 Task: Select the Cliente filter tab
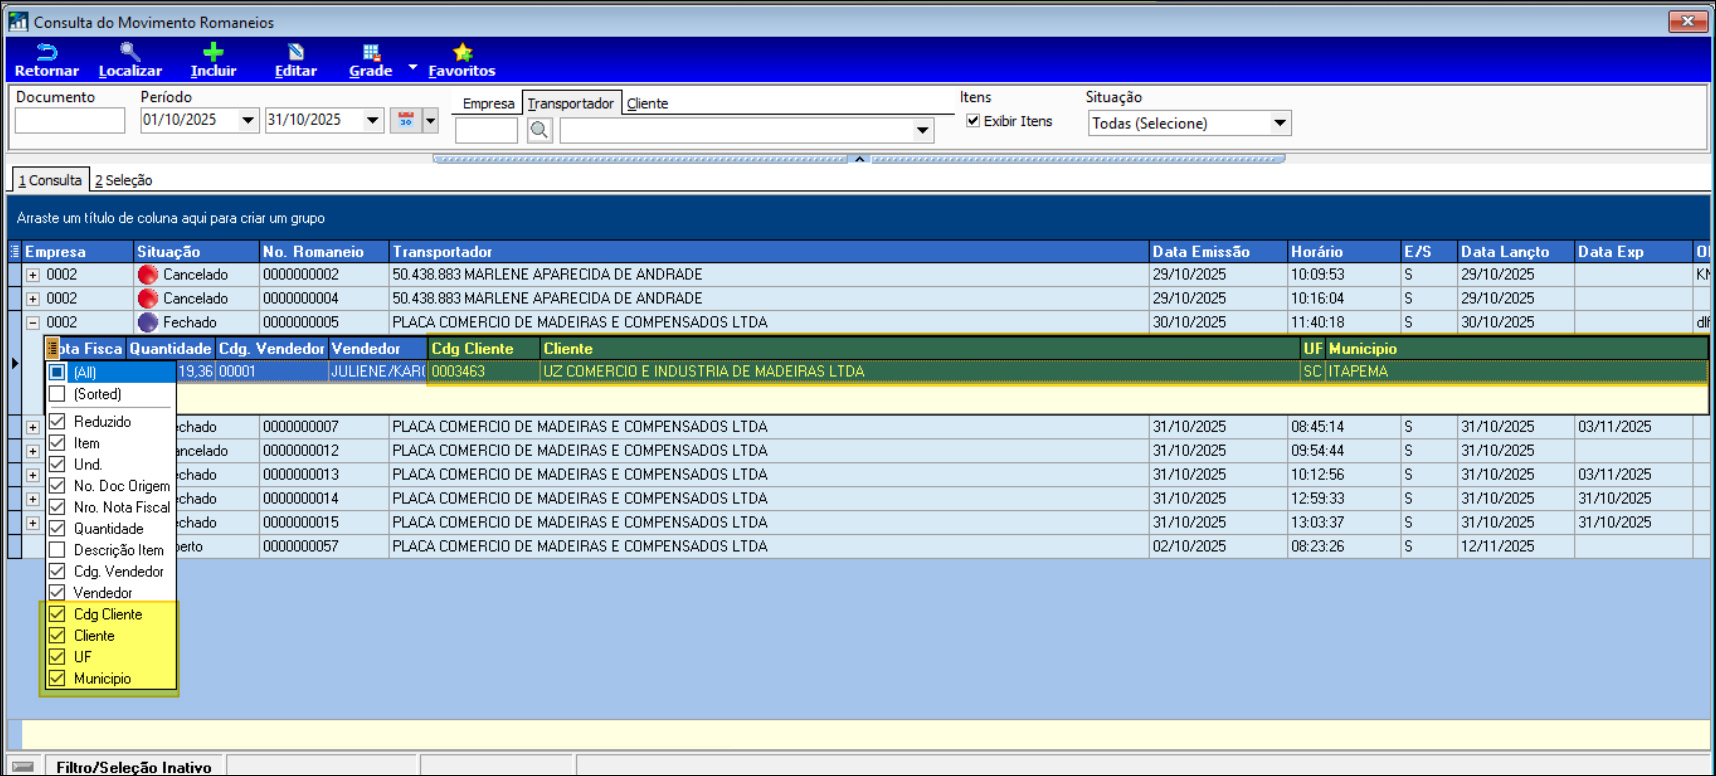point(647,103)
